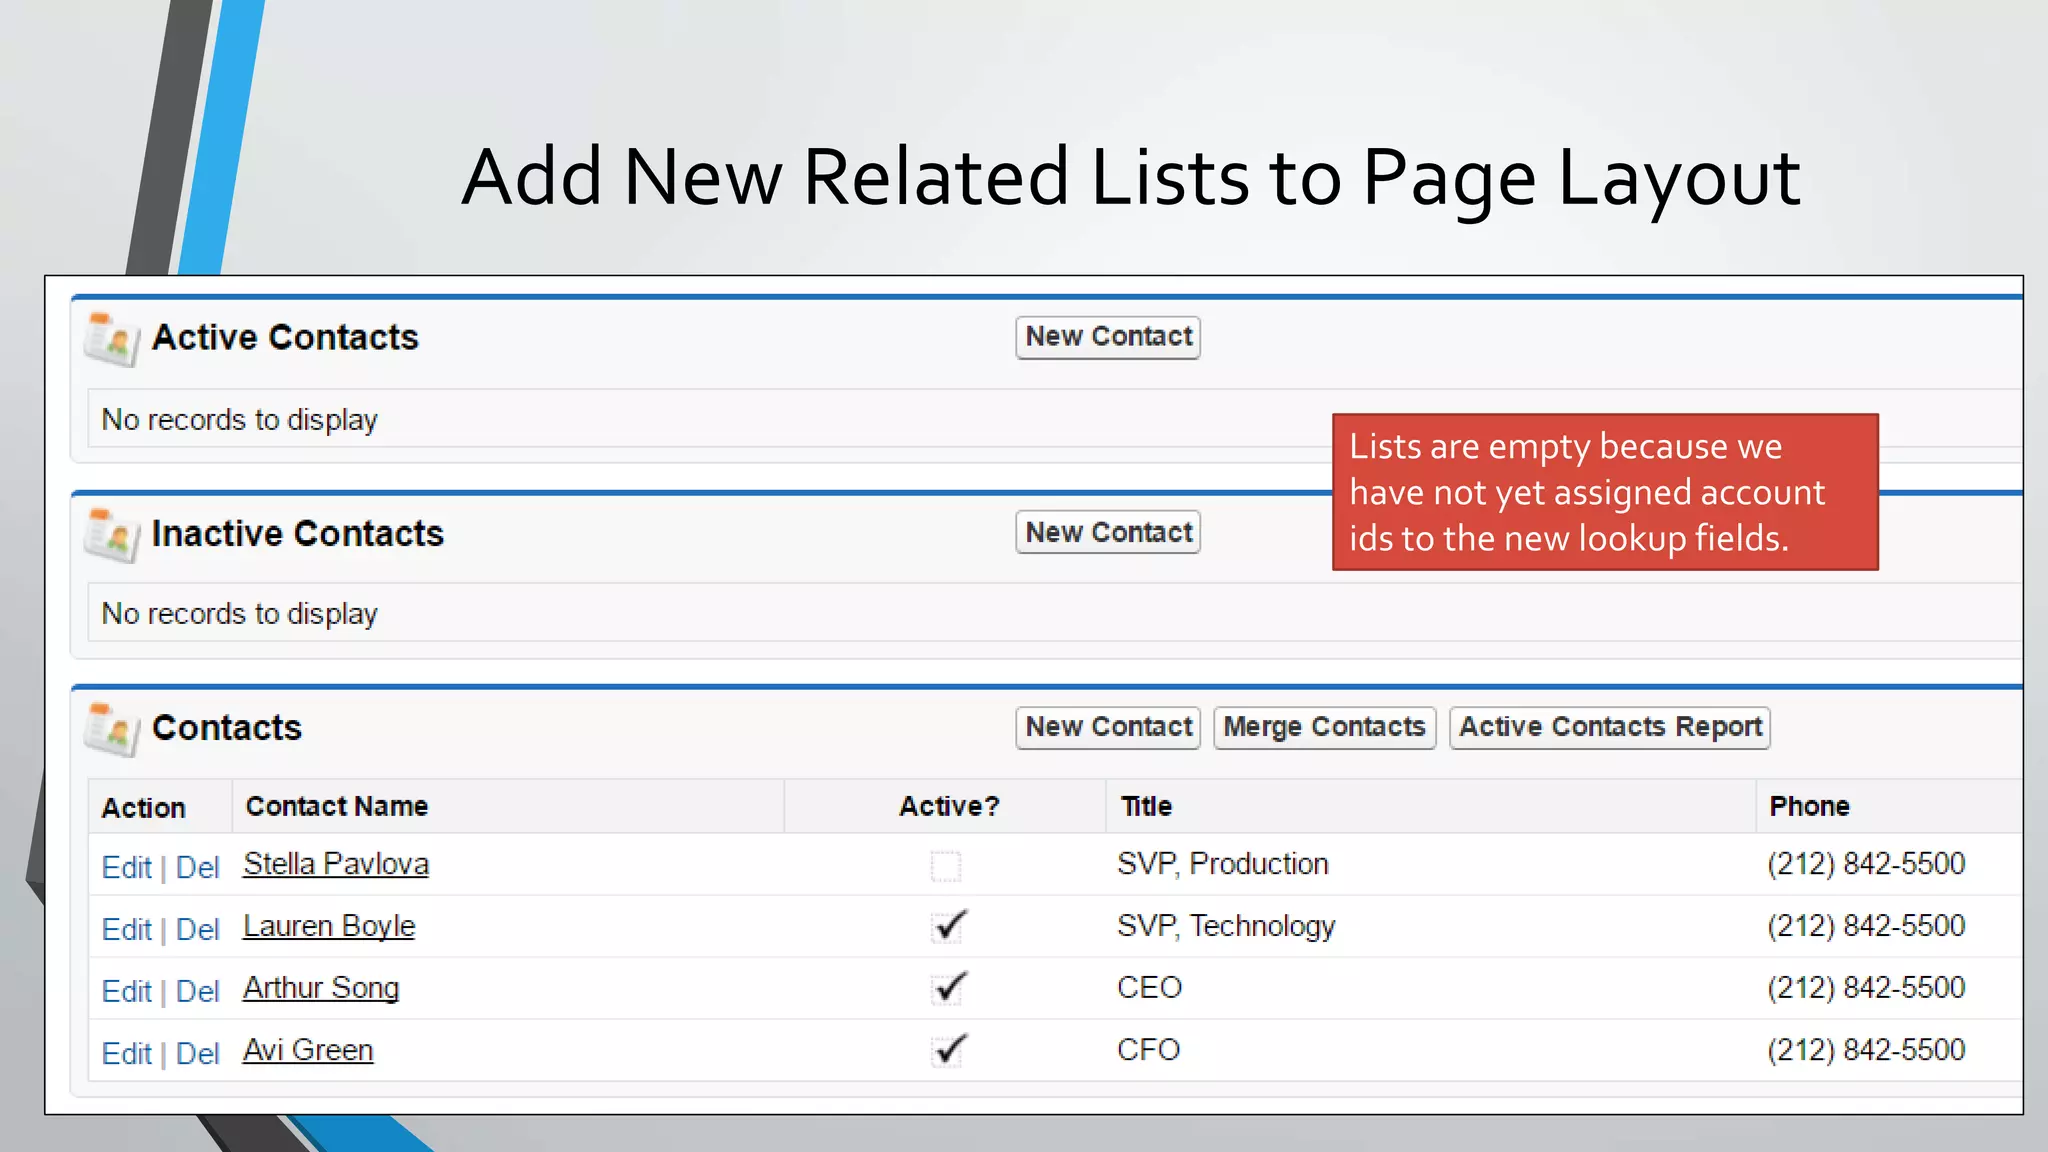
Task: Click the Inactive Contacts list icon
Action: pos(111,536)
